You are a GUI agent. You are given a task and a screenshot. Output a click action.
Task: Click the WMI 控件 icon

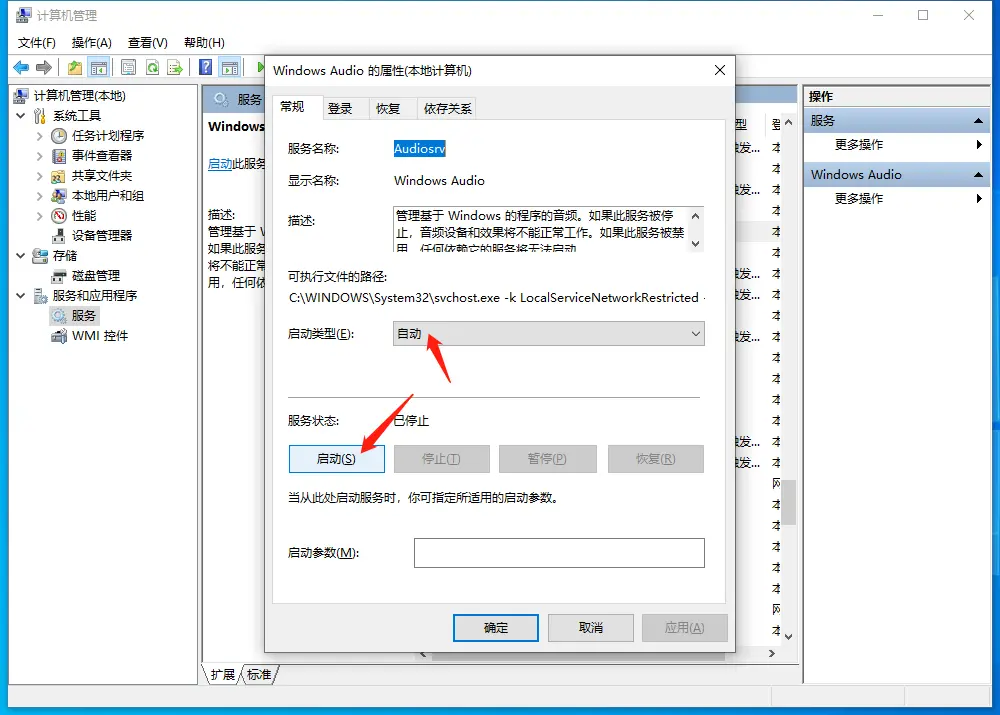pos(59,336)
